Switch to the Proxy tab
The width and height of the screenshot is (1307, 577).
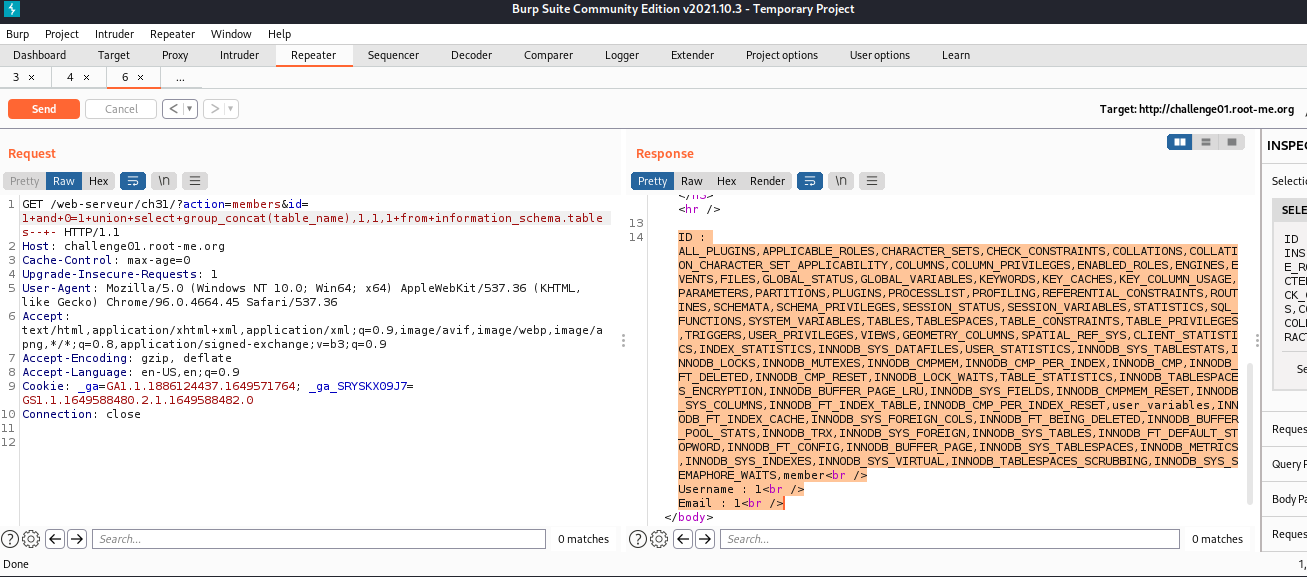point(175,55)
